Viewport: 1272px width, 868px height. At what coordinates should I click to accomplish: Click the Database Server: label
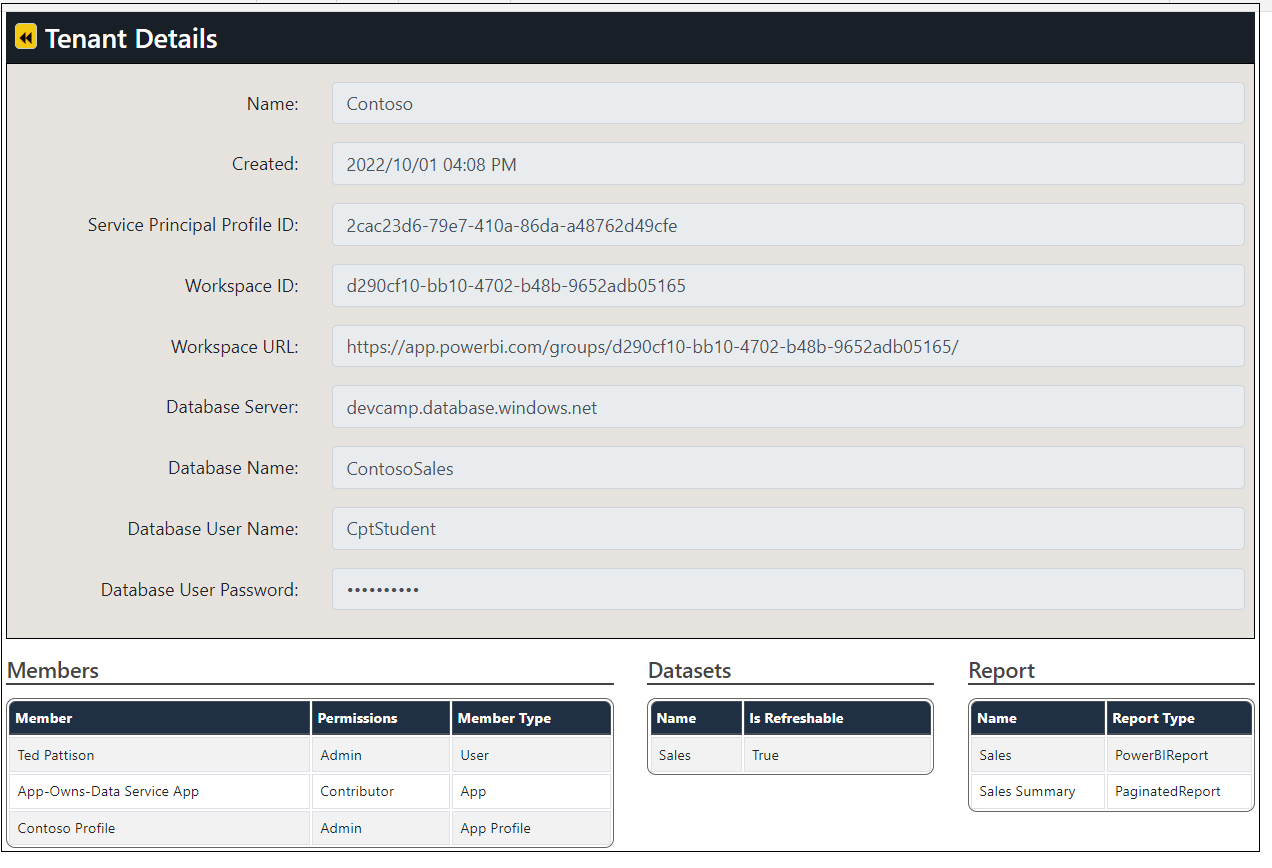coord(232,407)
